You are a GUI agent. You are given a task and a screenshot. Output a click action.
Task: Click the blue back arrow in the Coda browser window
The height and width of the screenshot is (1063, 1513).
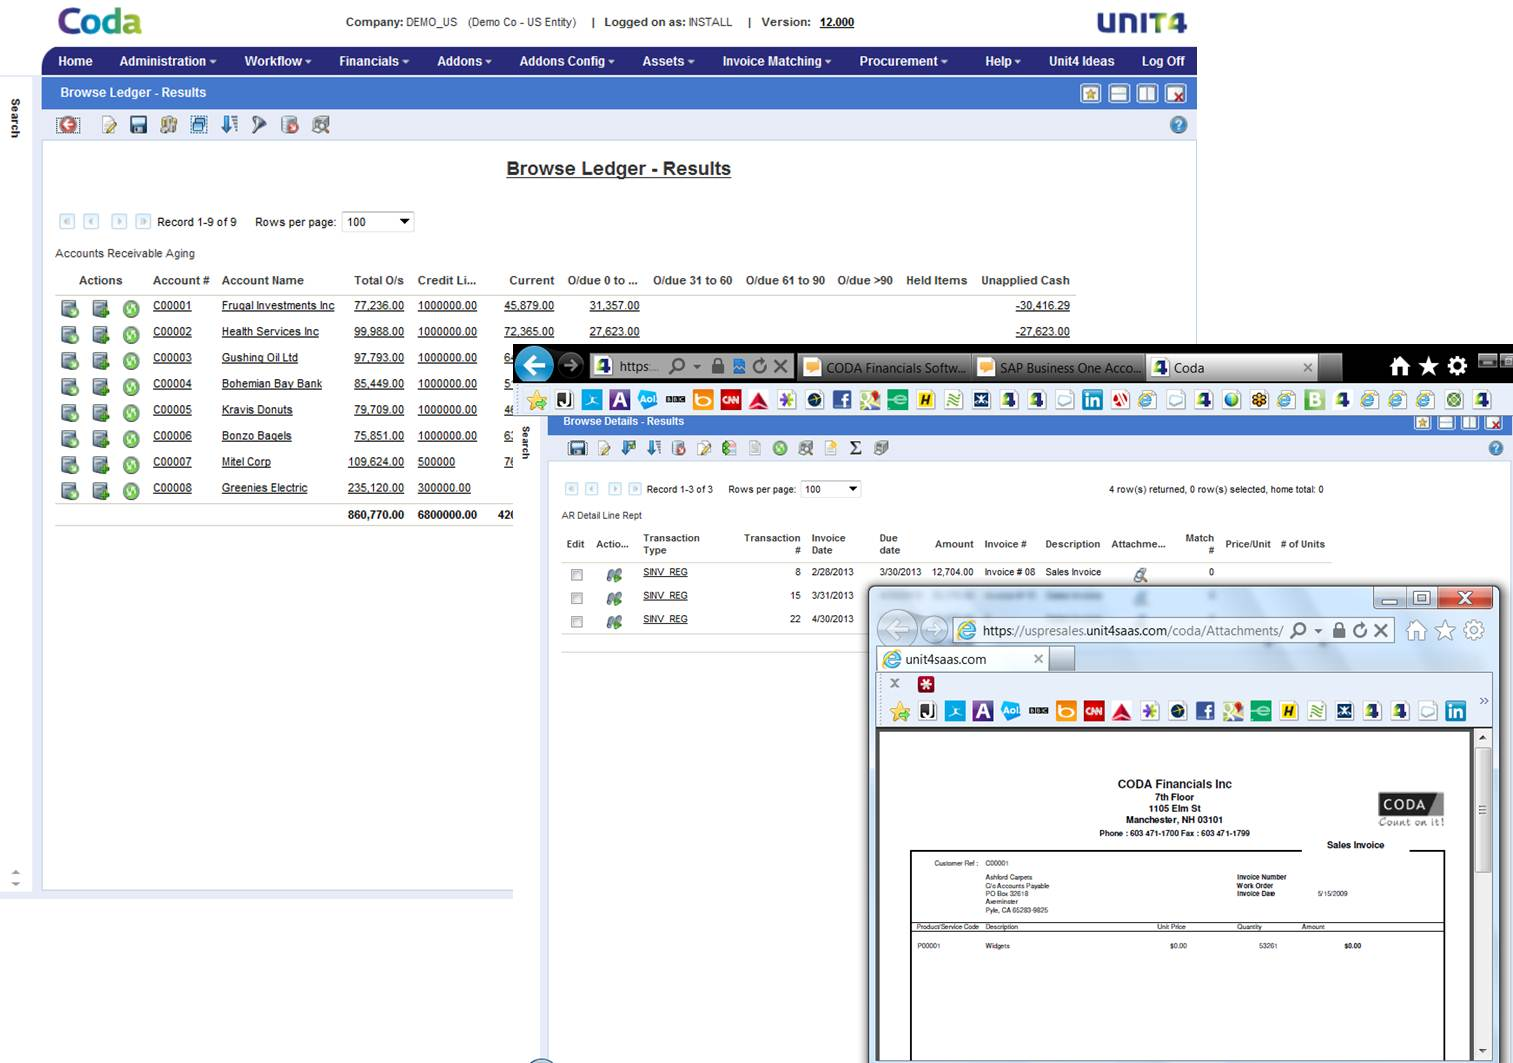(x=535, y=365)
